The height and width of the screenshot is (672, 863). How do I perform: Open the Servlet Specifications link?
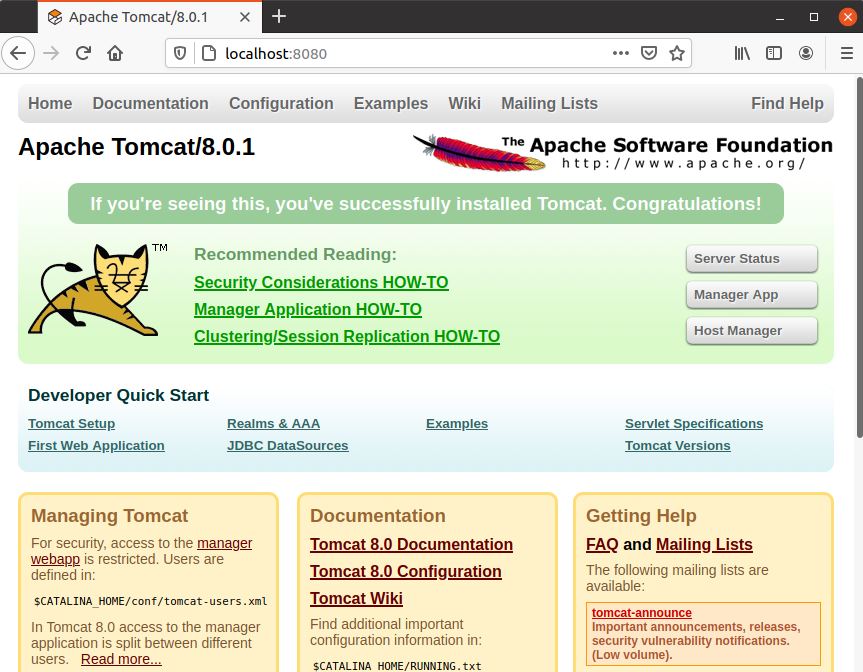[694, 424]
